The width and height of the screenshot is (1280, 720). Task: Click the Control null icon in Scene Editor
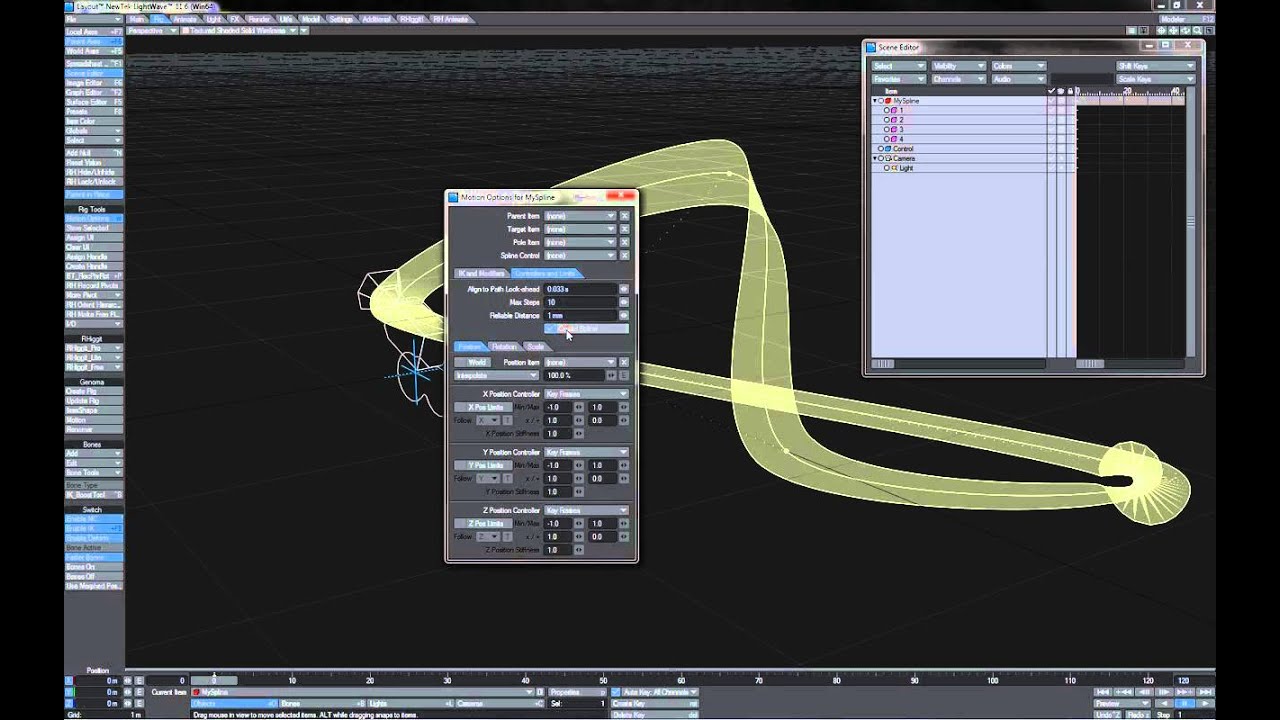pos(888,149)
